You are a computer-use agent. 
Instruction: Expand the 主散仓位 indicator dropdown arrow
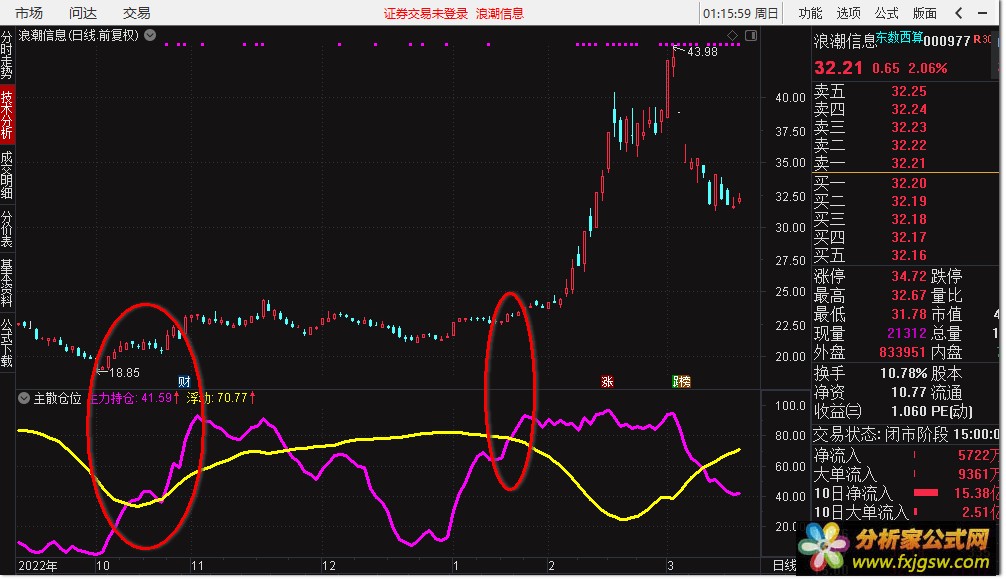coord(24,398)
